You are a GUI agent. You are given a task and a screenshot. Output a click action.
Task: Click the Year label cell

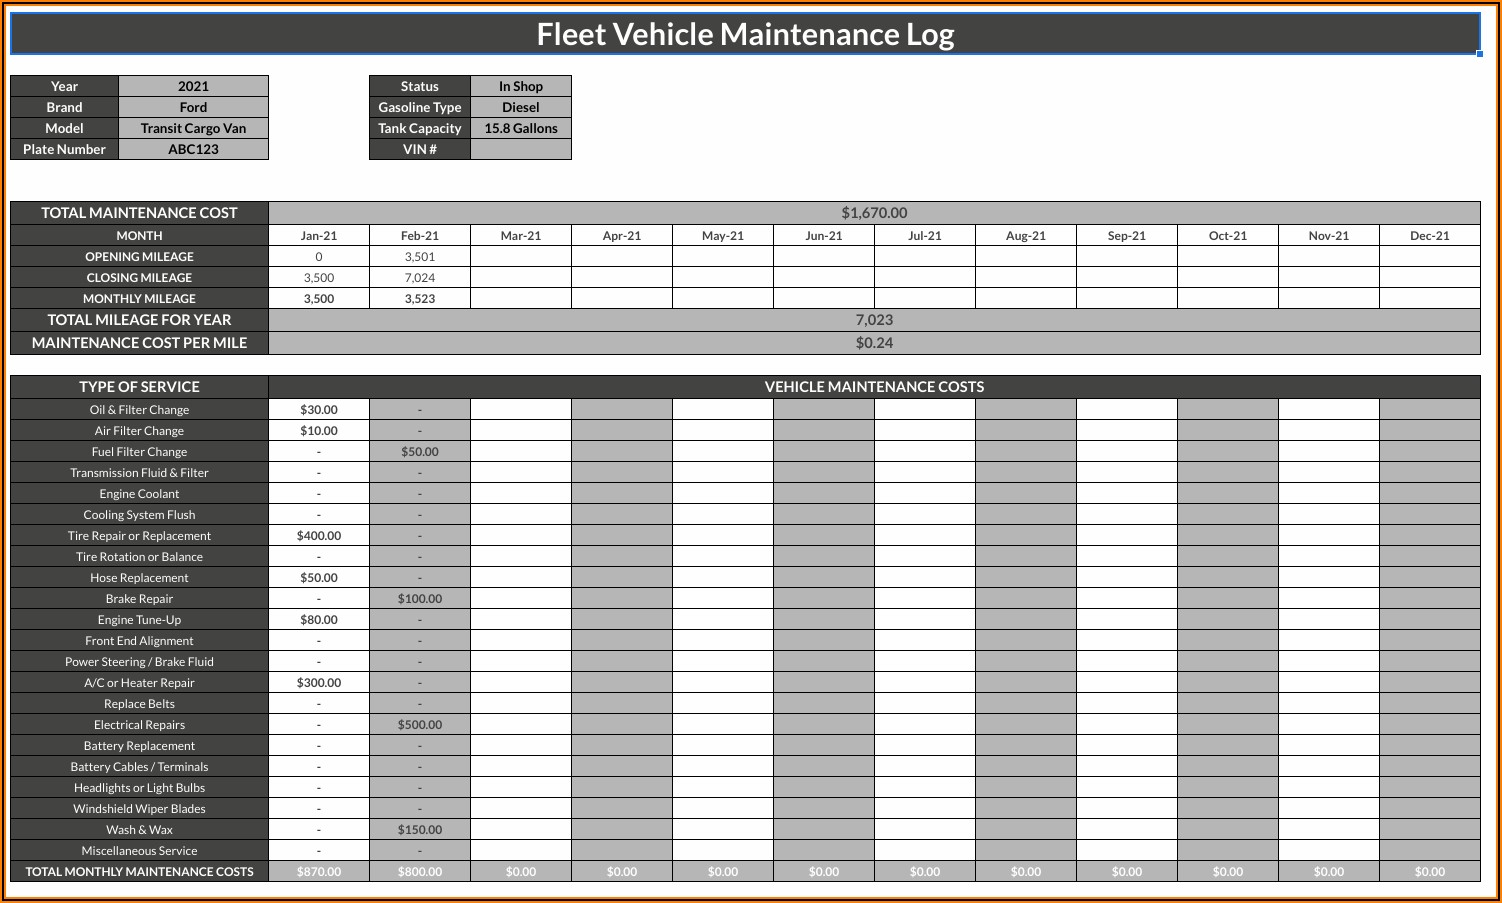(x=65, y=86)
